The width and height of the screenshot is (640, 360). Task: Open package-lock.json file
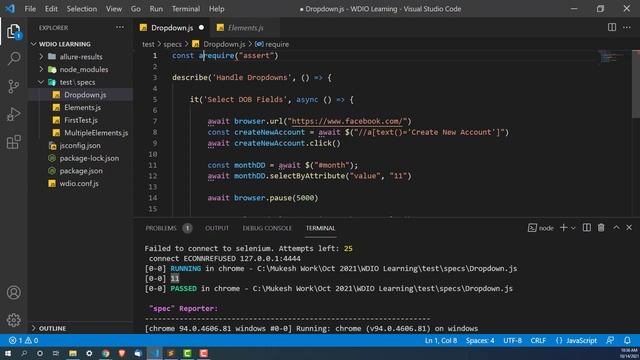[80, 158]
